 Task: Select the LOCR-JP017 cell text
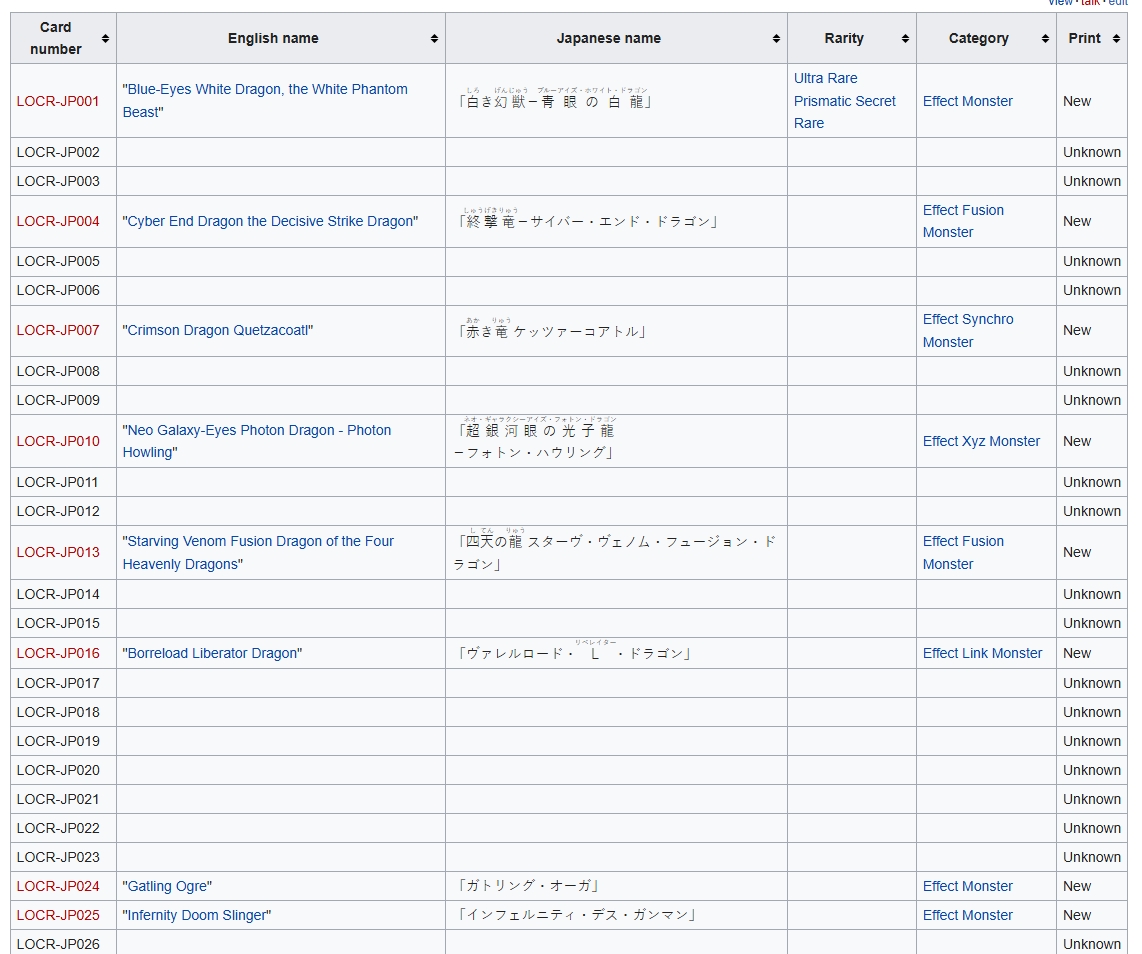[x=58, y=683]
